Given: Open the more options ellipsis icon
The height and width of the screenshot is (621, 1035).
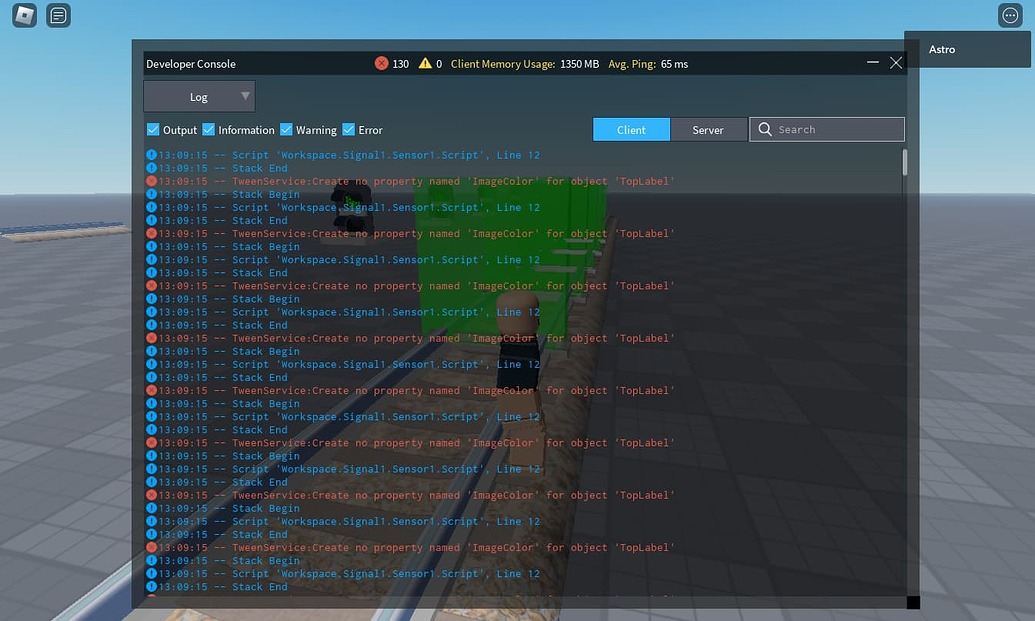Looking at the screenshot, I should (1010, 15).
